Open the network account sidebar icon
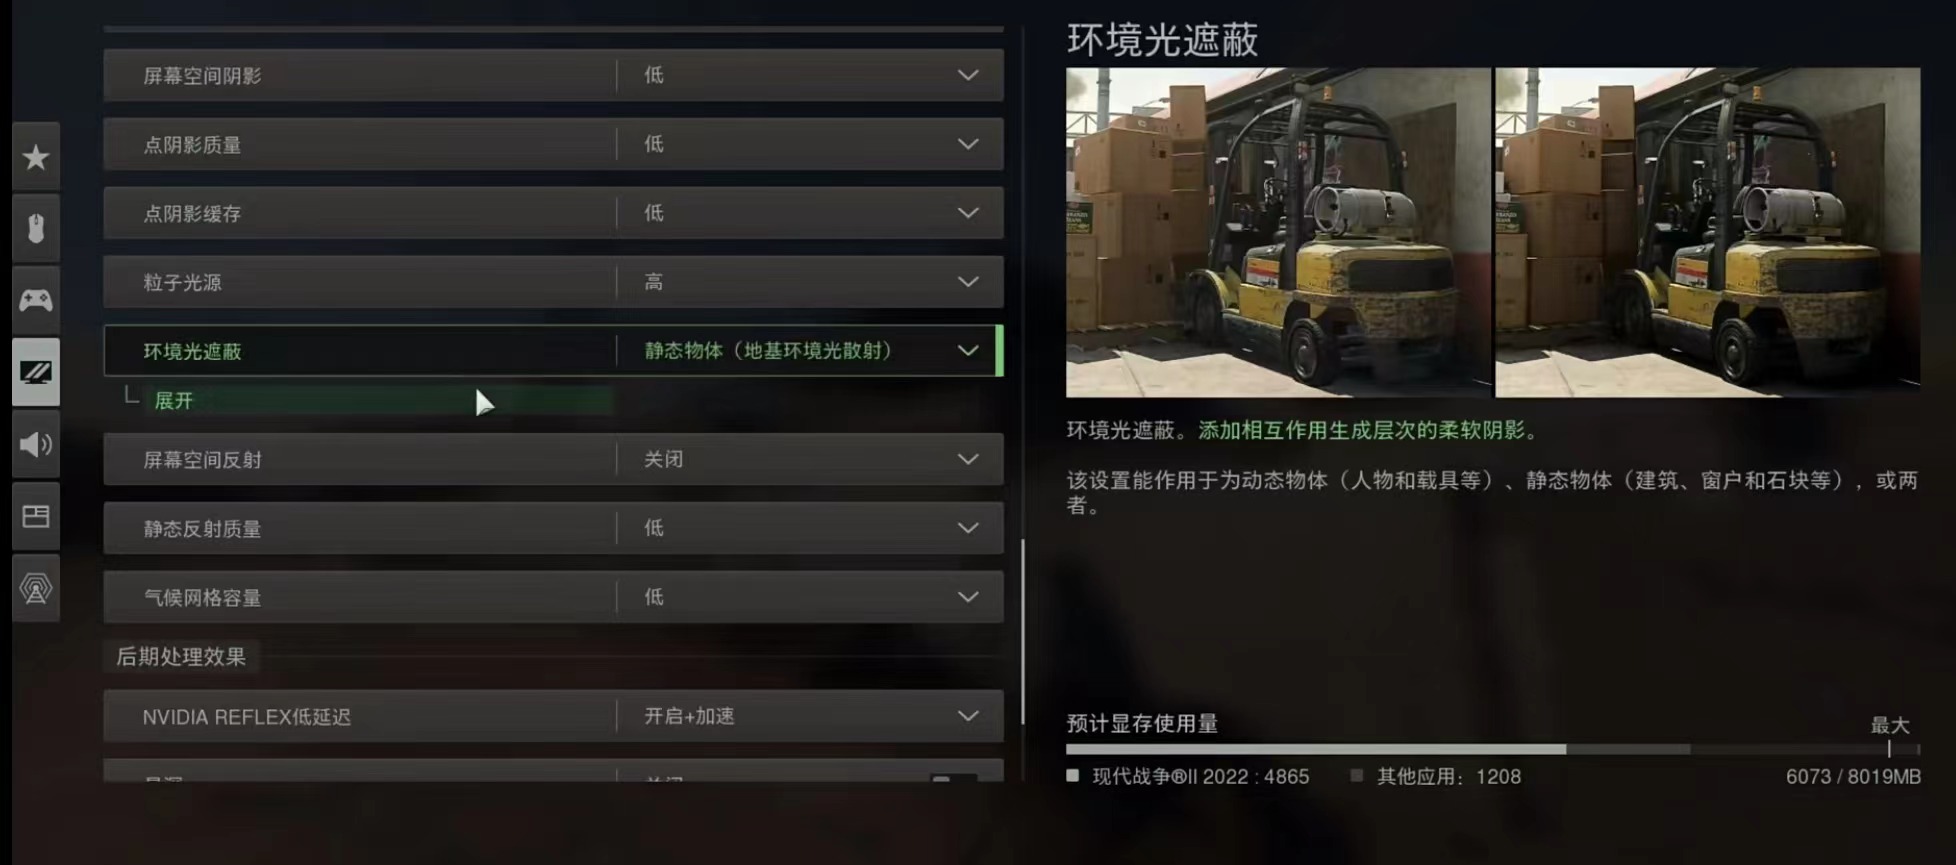Screen dimensions: 1956x865 coord(36,588)
